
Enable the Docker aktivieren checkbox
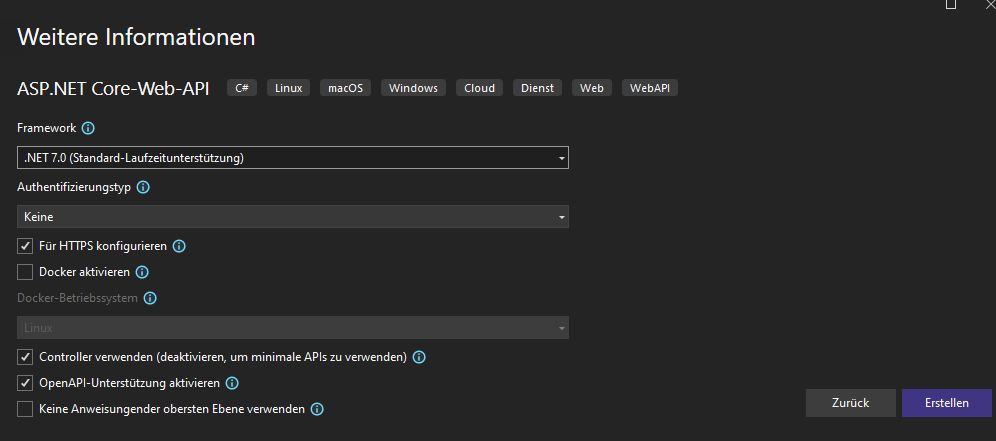point(25,272)
